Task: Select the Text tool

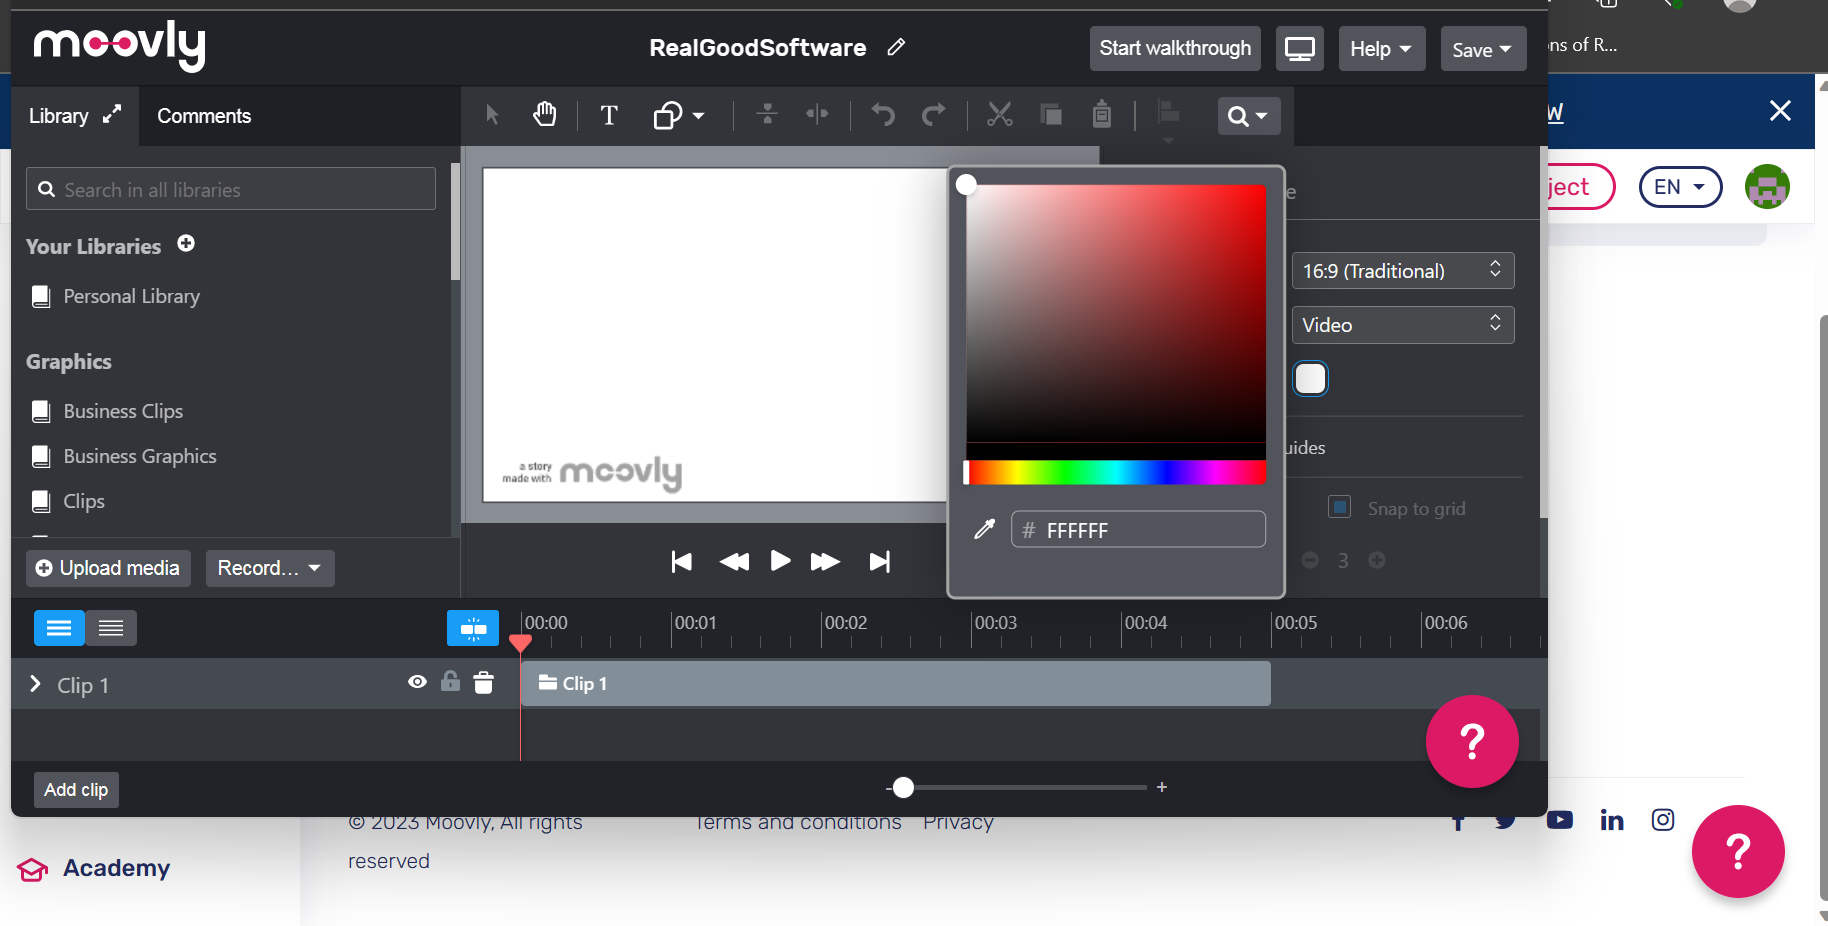Action: (609, 115)
